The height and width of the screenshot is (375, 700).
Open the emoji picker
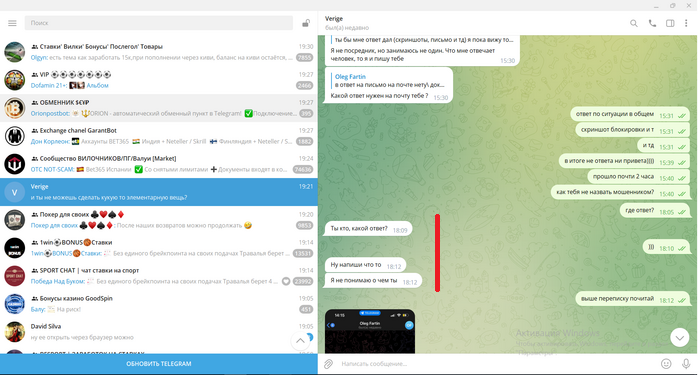[666, 364]
